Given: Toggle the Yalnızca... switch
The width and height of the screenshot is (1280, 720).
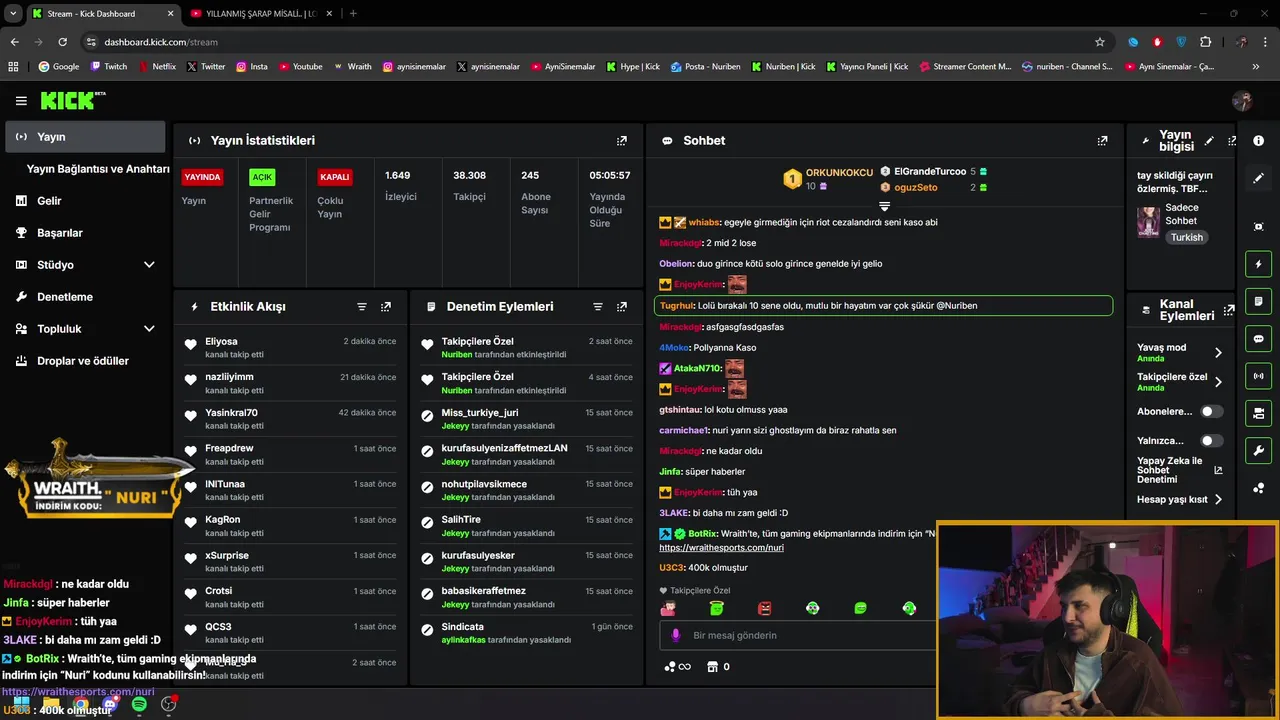Looking at the screenshot, I should pyautogui.click(x=1212, y=440).
